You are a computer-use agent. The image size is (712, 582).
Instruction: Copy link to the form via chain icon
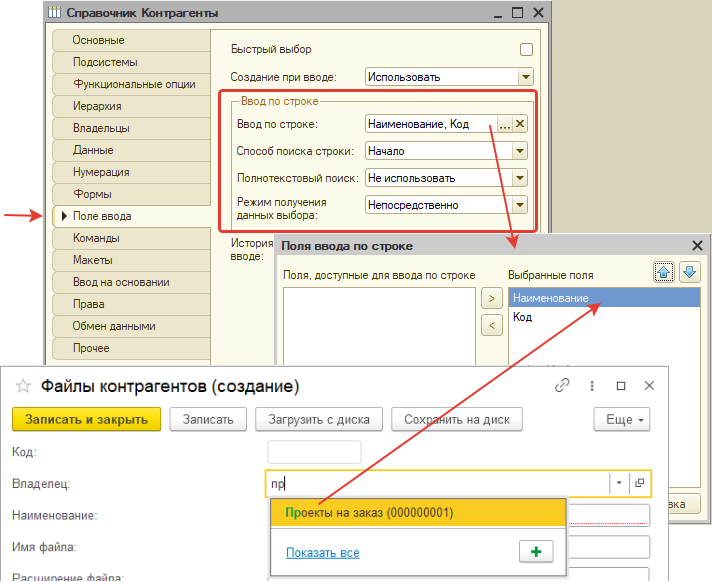pos(562,385)
